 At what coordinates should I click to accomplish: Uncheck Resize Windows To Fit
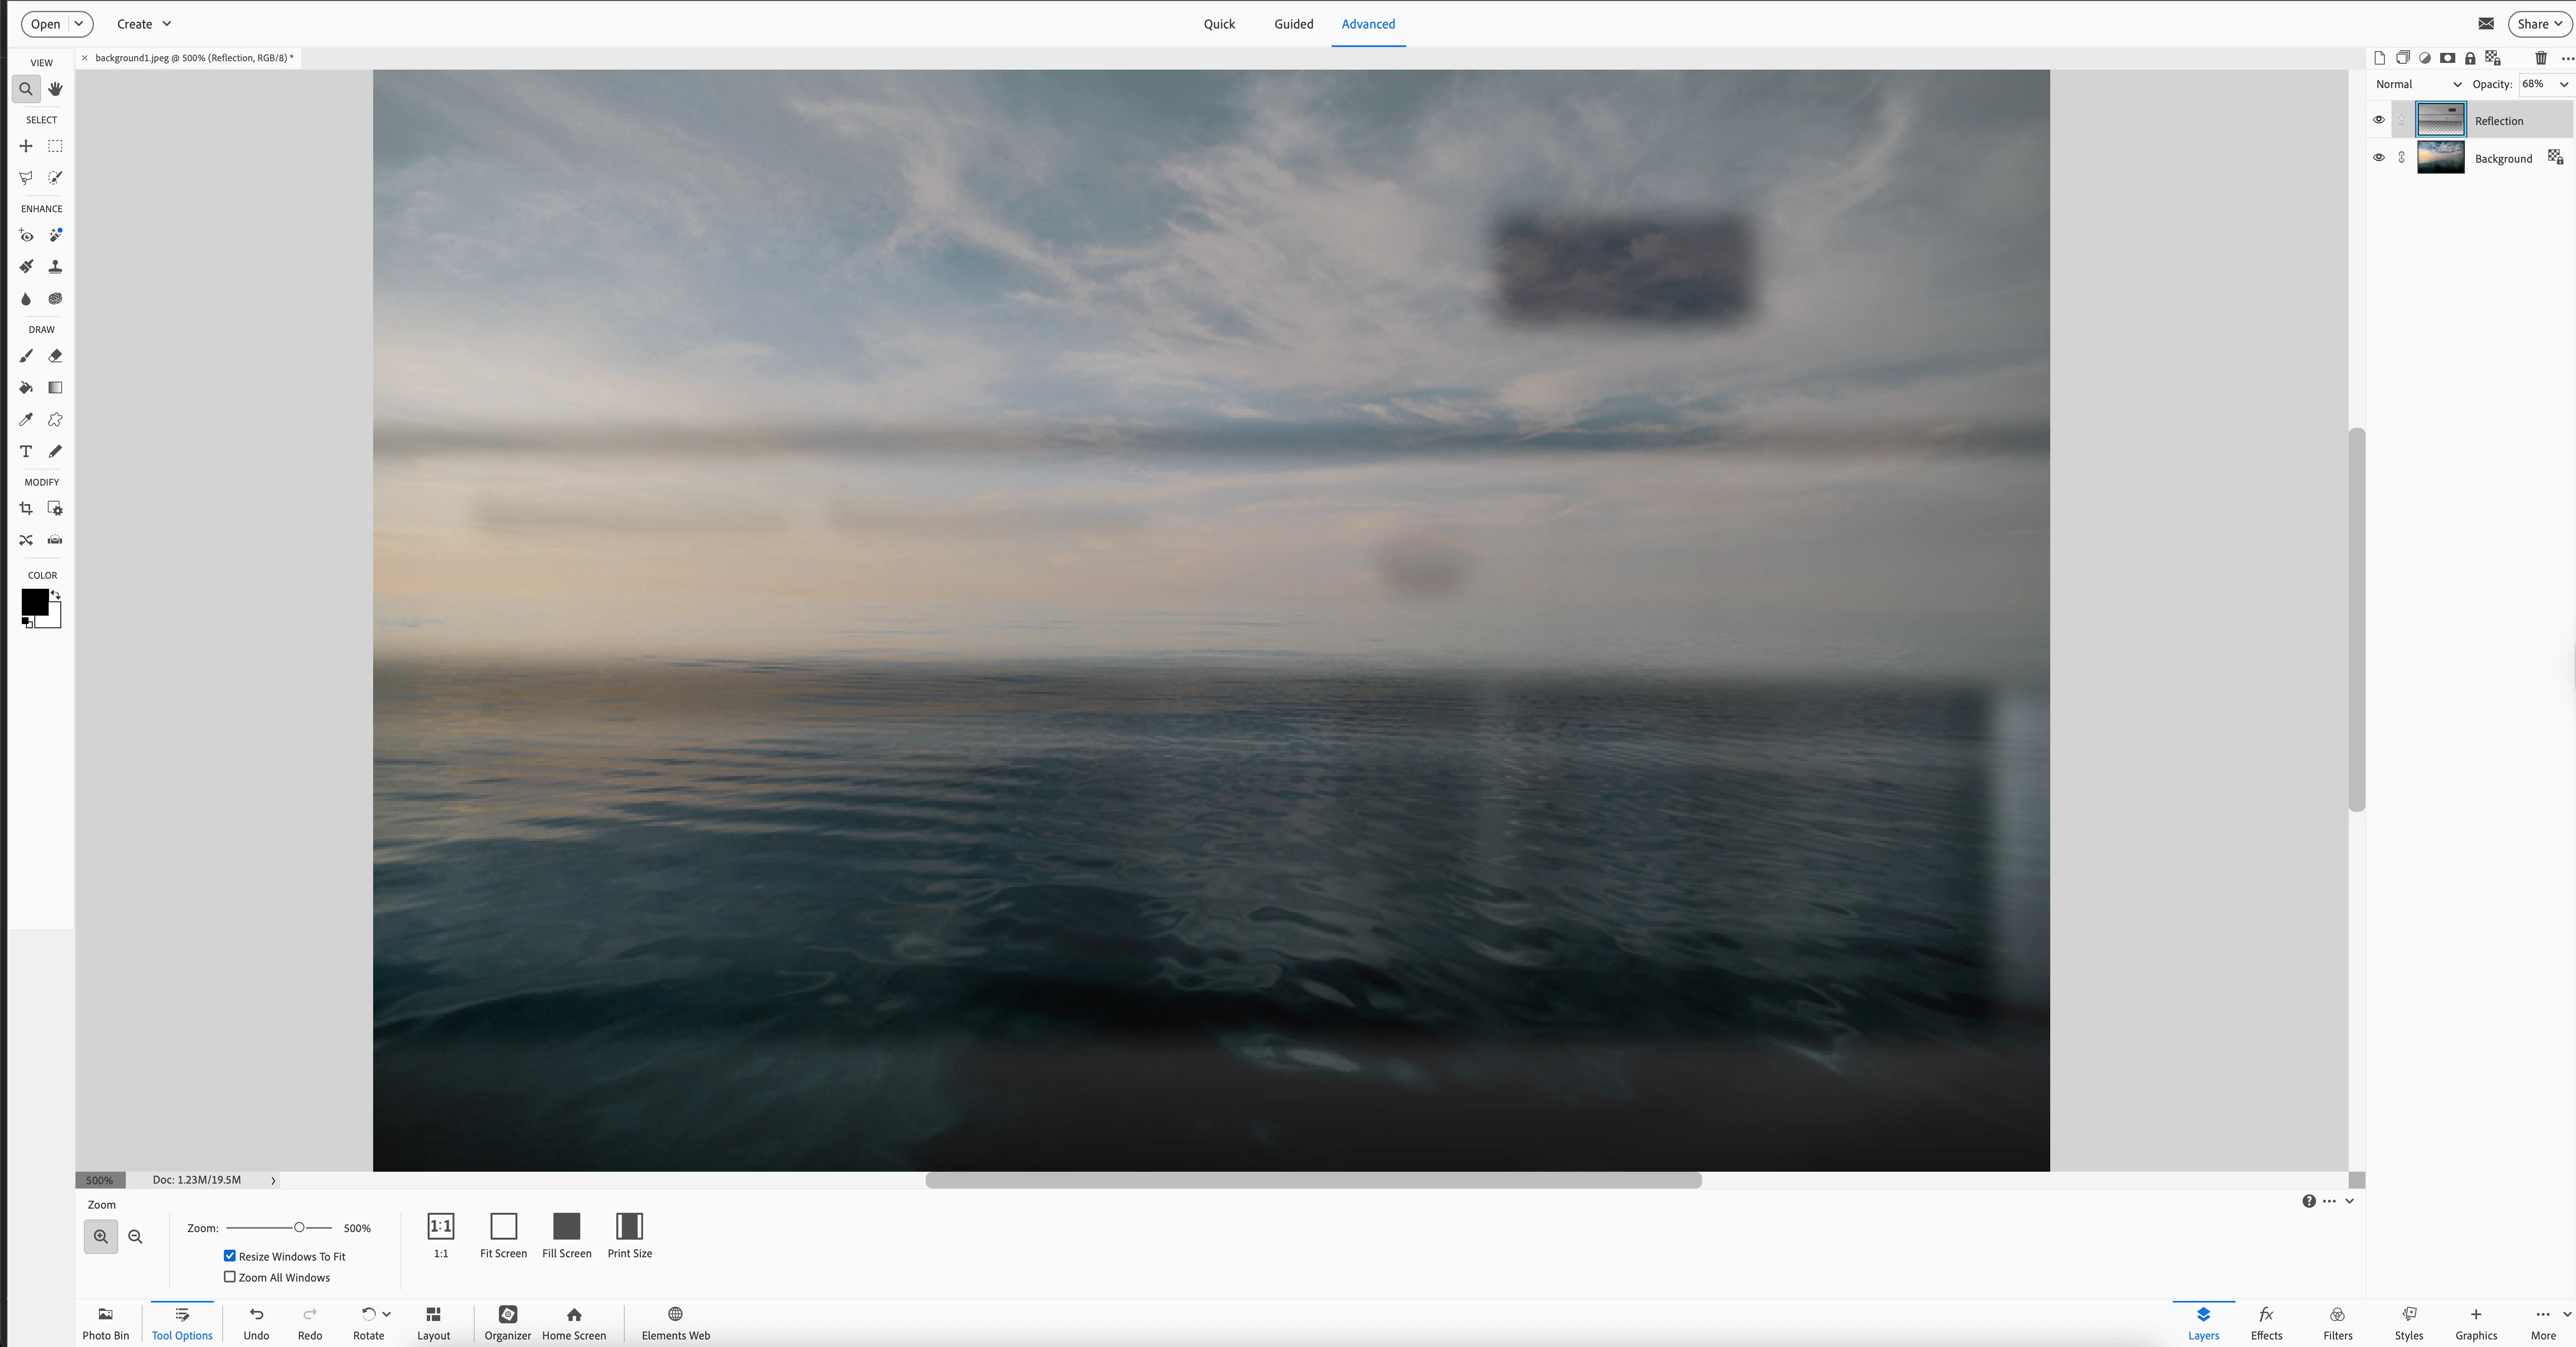[x=230, y=1256]
